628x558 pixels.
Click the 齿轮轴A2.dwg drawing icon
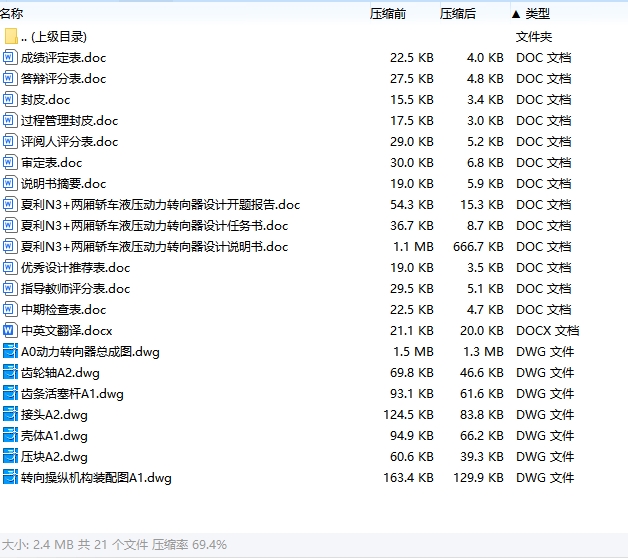[x=10, y=373]
